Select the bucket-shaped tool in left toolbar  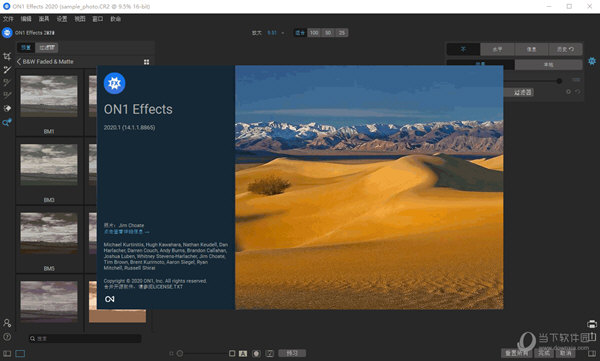coord(7,108)
